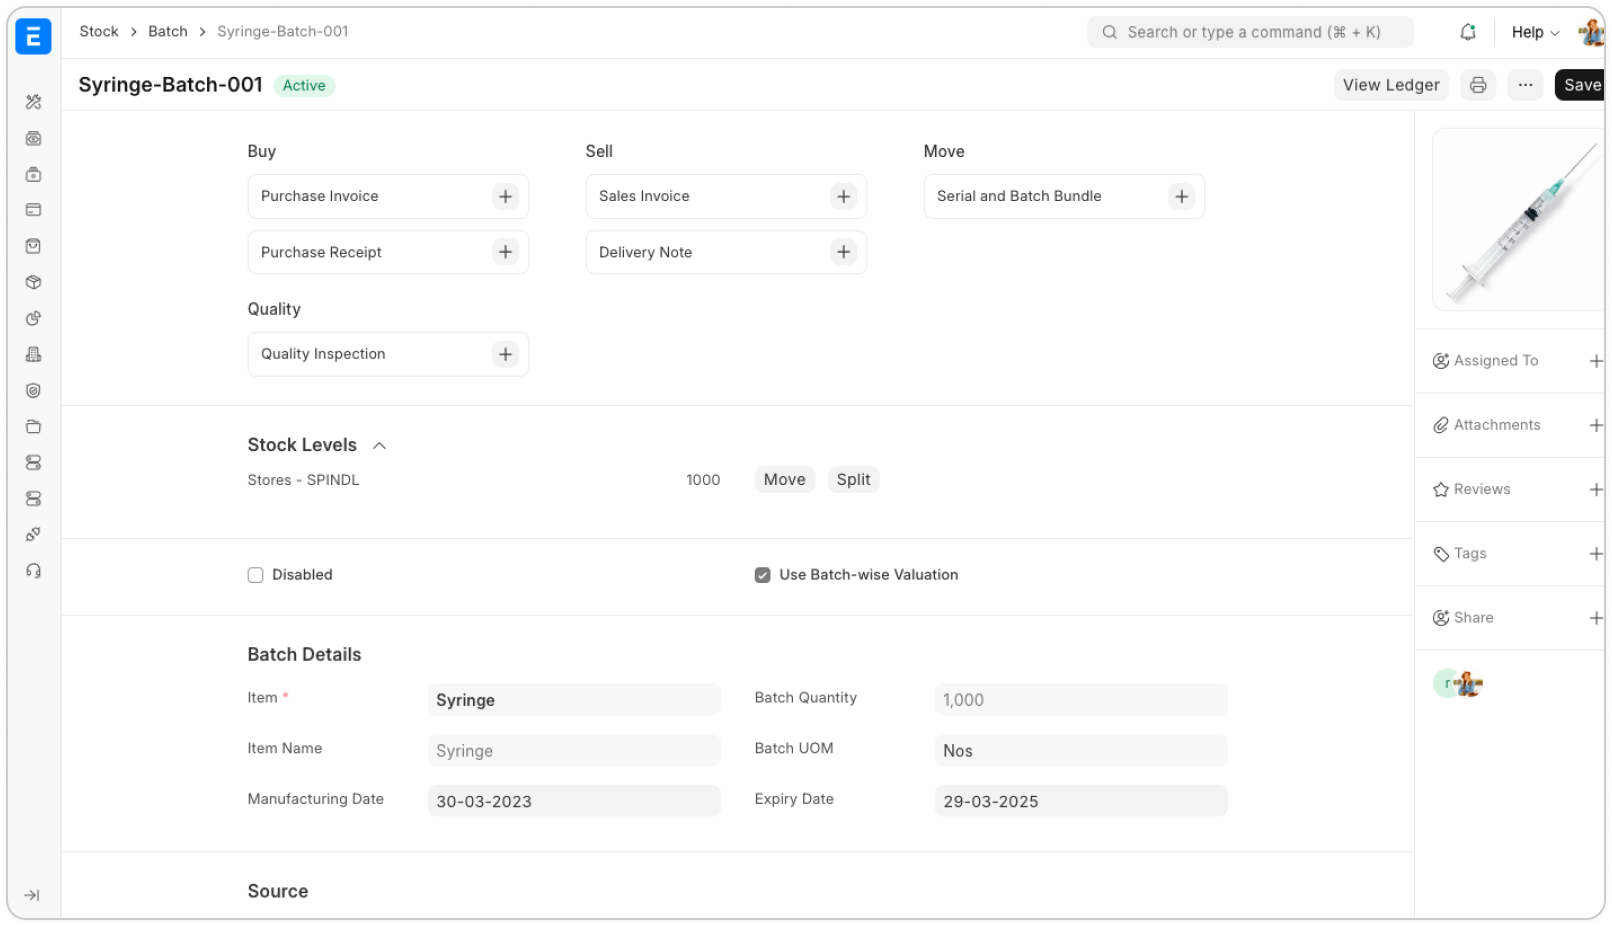Add a new Serial and Batch Bundle
This screenshot has width=1612, height=926.
(x=1181, y=197)
